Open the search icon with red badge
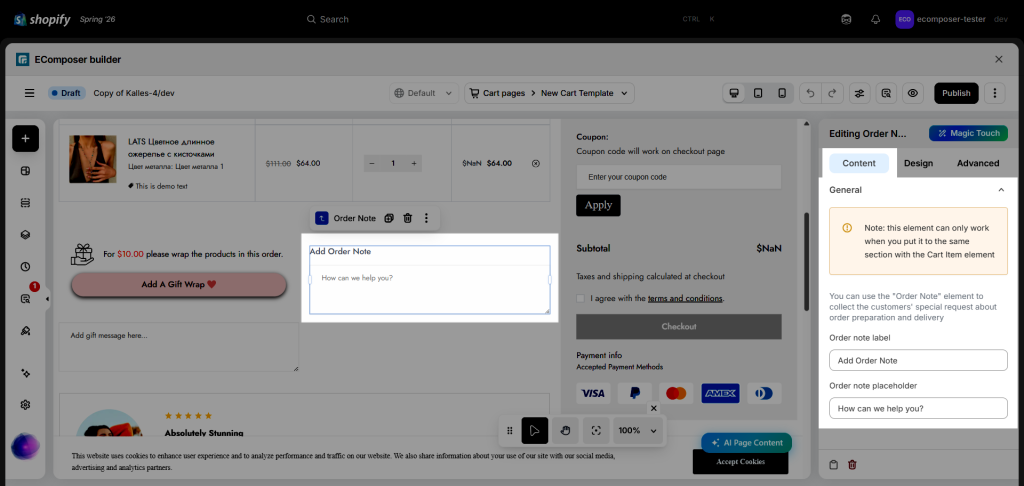The image size is (1024, 486). click(25, 299)
